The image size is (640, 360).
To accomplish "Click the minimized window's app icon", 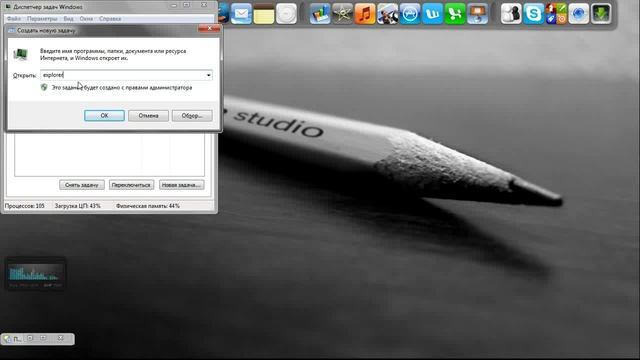I will [7, 339].
